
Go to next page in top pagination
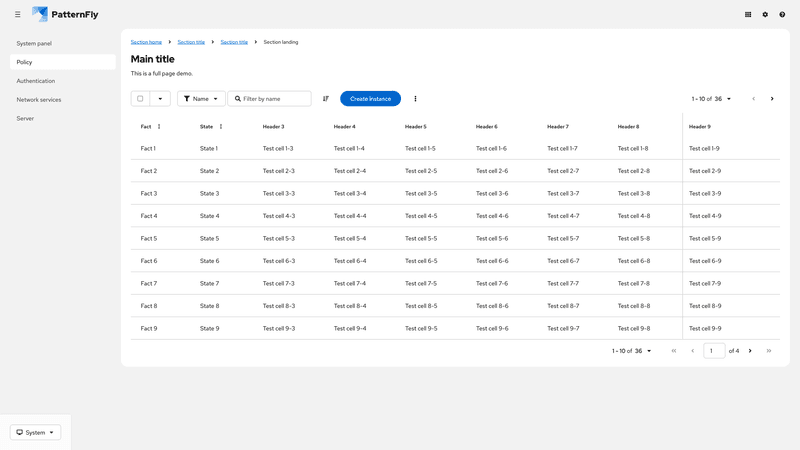[x=772, y=98]
